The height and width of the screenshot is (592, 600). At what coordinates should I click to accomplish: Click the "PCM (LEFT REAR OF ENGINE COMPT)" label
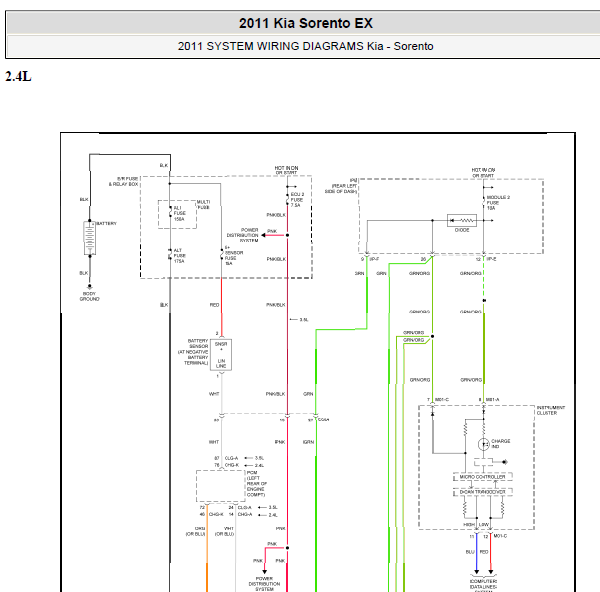pyautogui.click(x=257, y=484)
